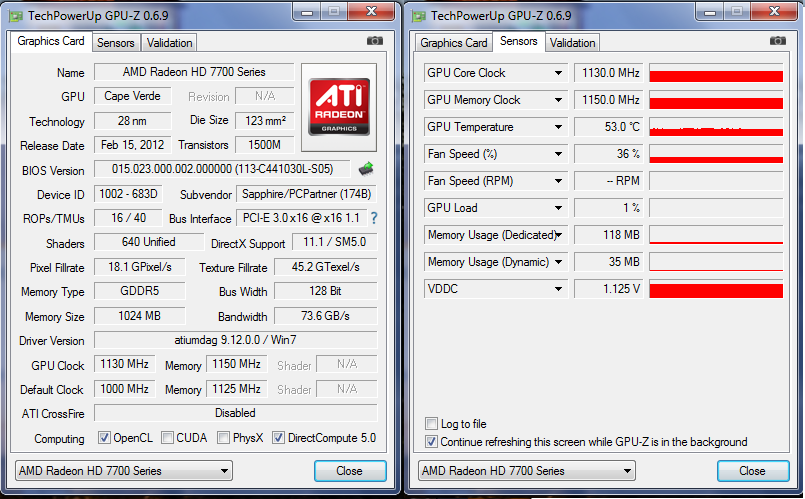Open the Validation tab in the left window
This screenshot has width=805, height=499.
pyautogui.click(x=169, y=43)
